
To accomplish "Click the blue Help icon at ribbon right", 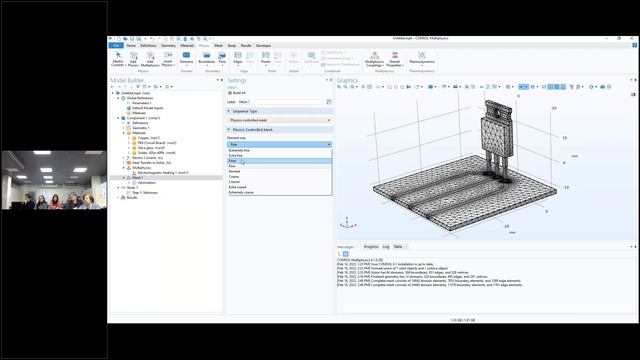I will (x=634, y=45).
